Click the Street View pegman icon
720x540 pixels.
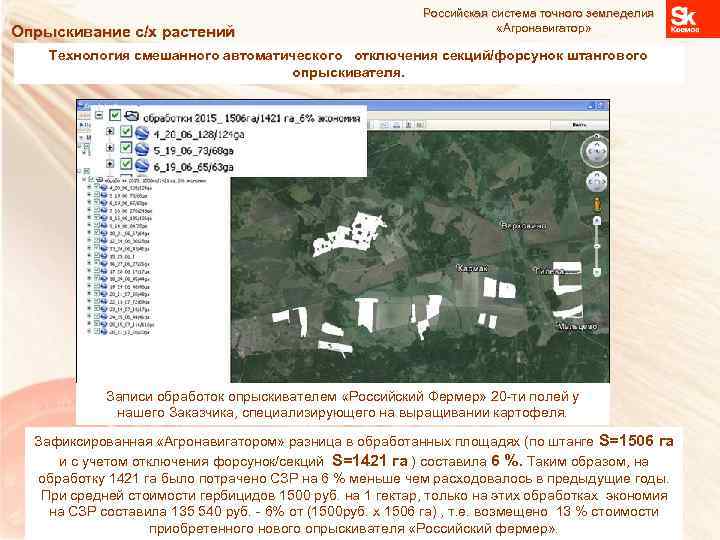597,204
